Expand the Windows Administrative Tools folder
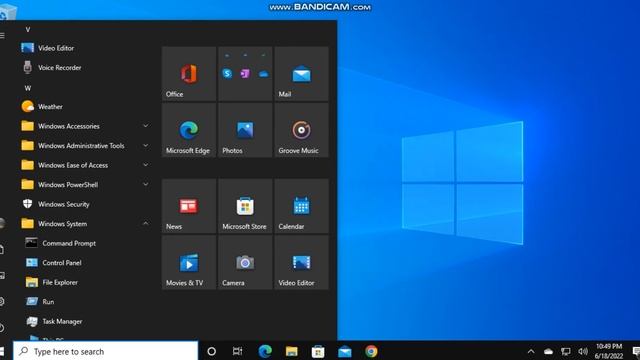This screenshot has width=640, height=360. pos(86,146)
